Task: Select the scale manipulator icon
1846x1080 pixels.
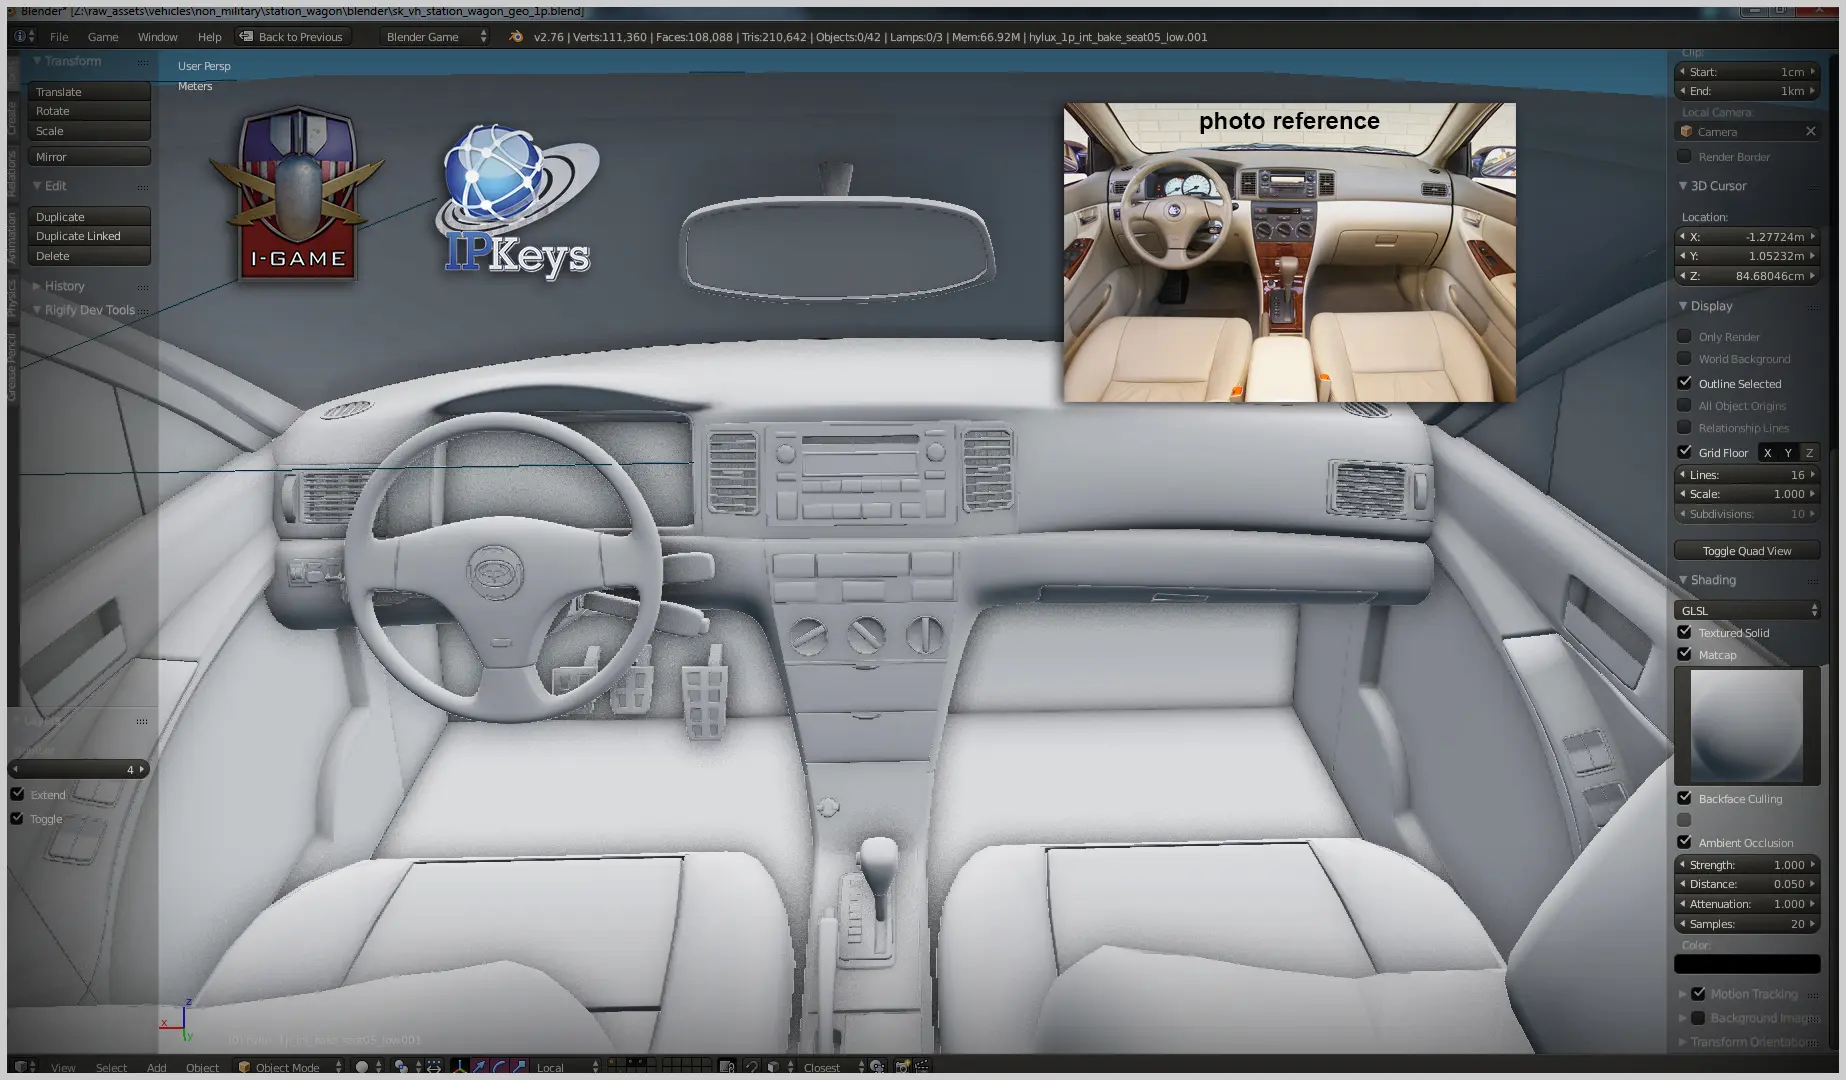Action: coord(519,1067)
